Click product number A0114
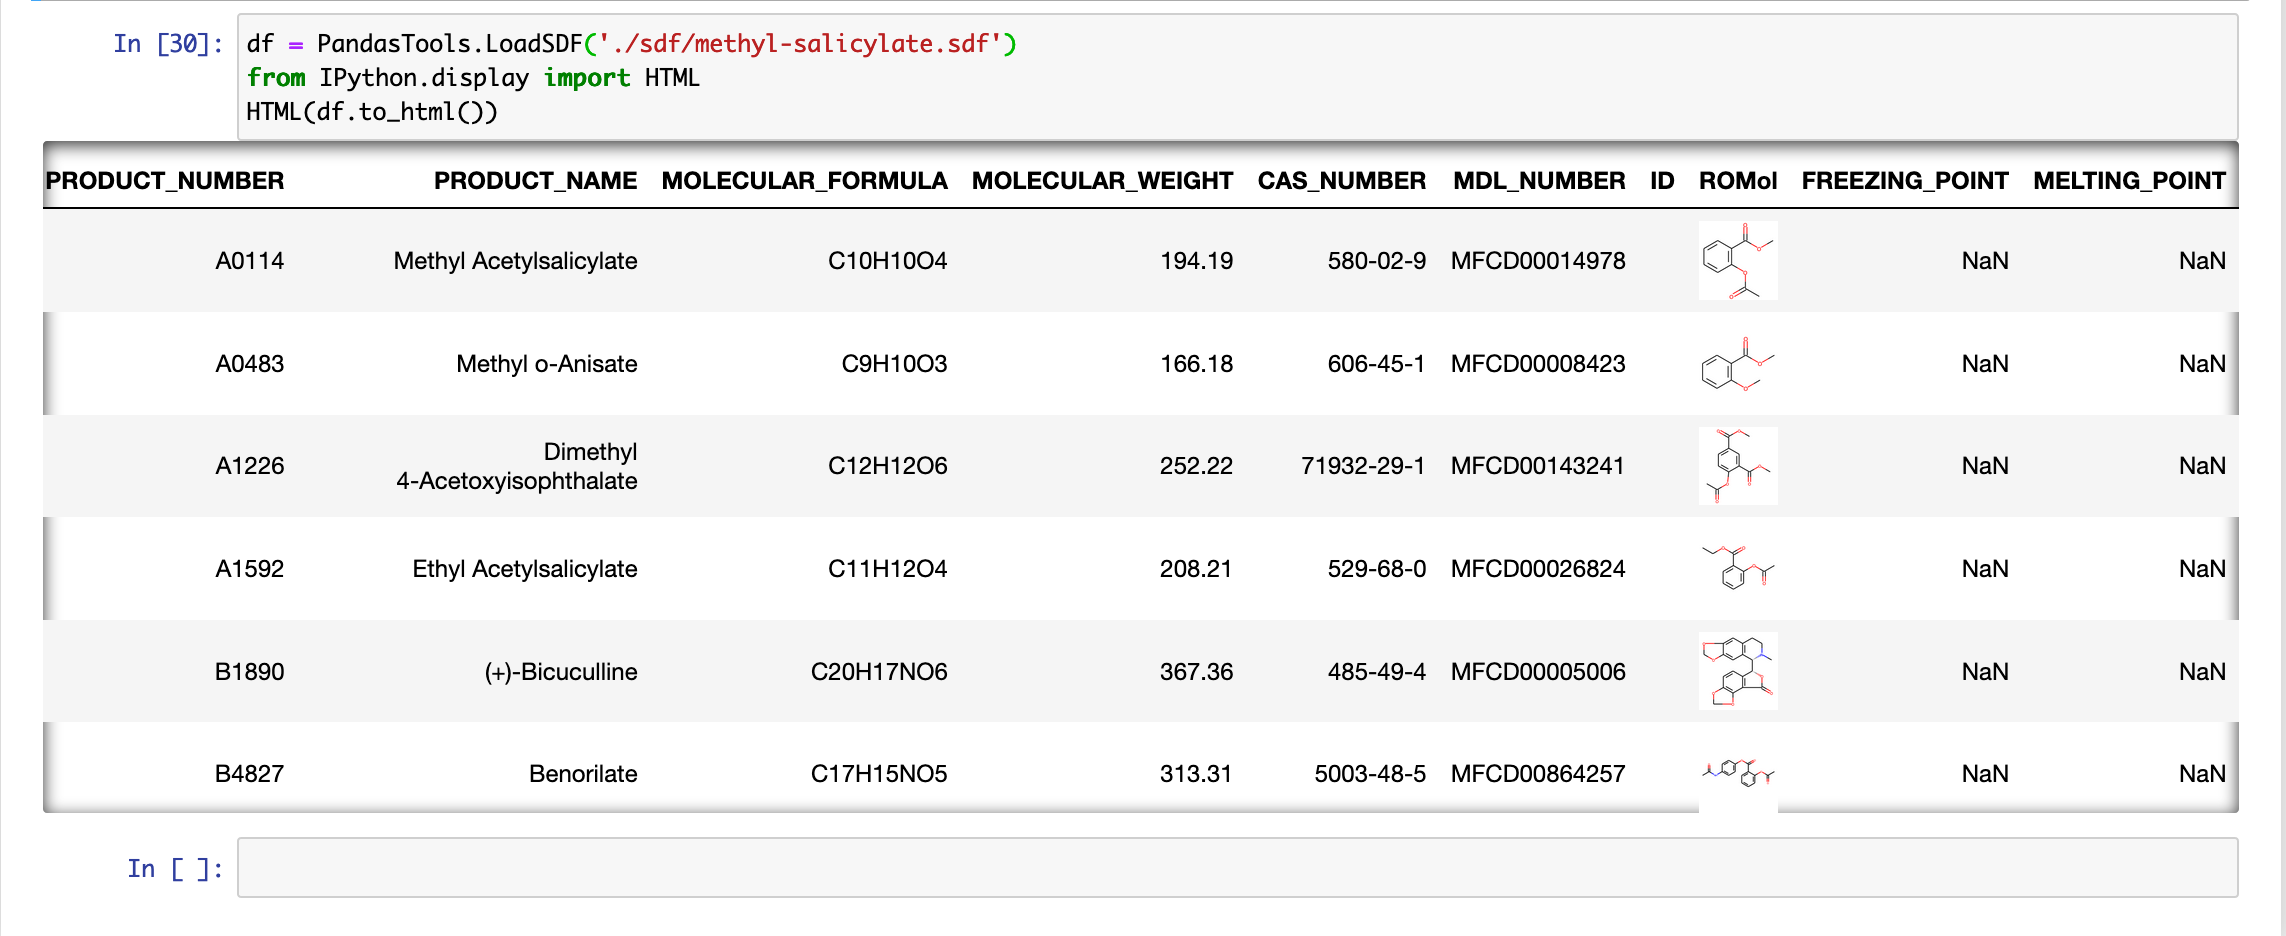 [250, 261]
